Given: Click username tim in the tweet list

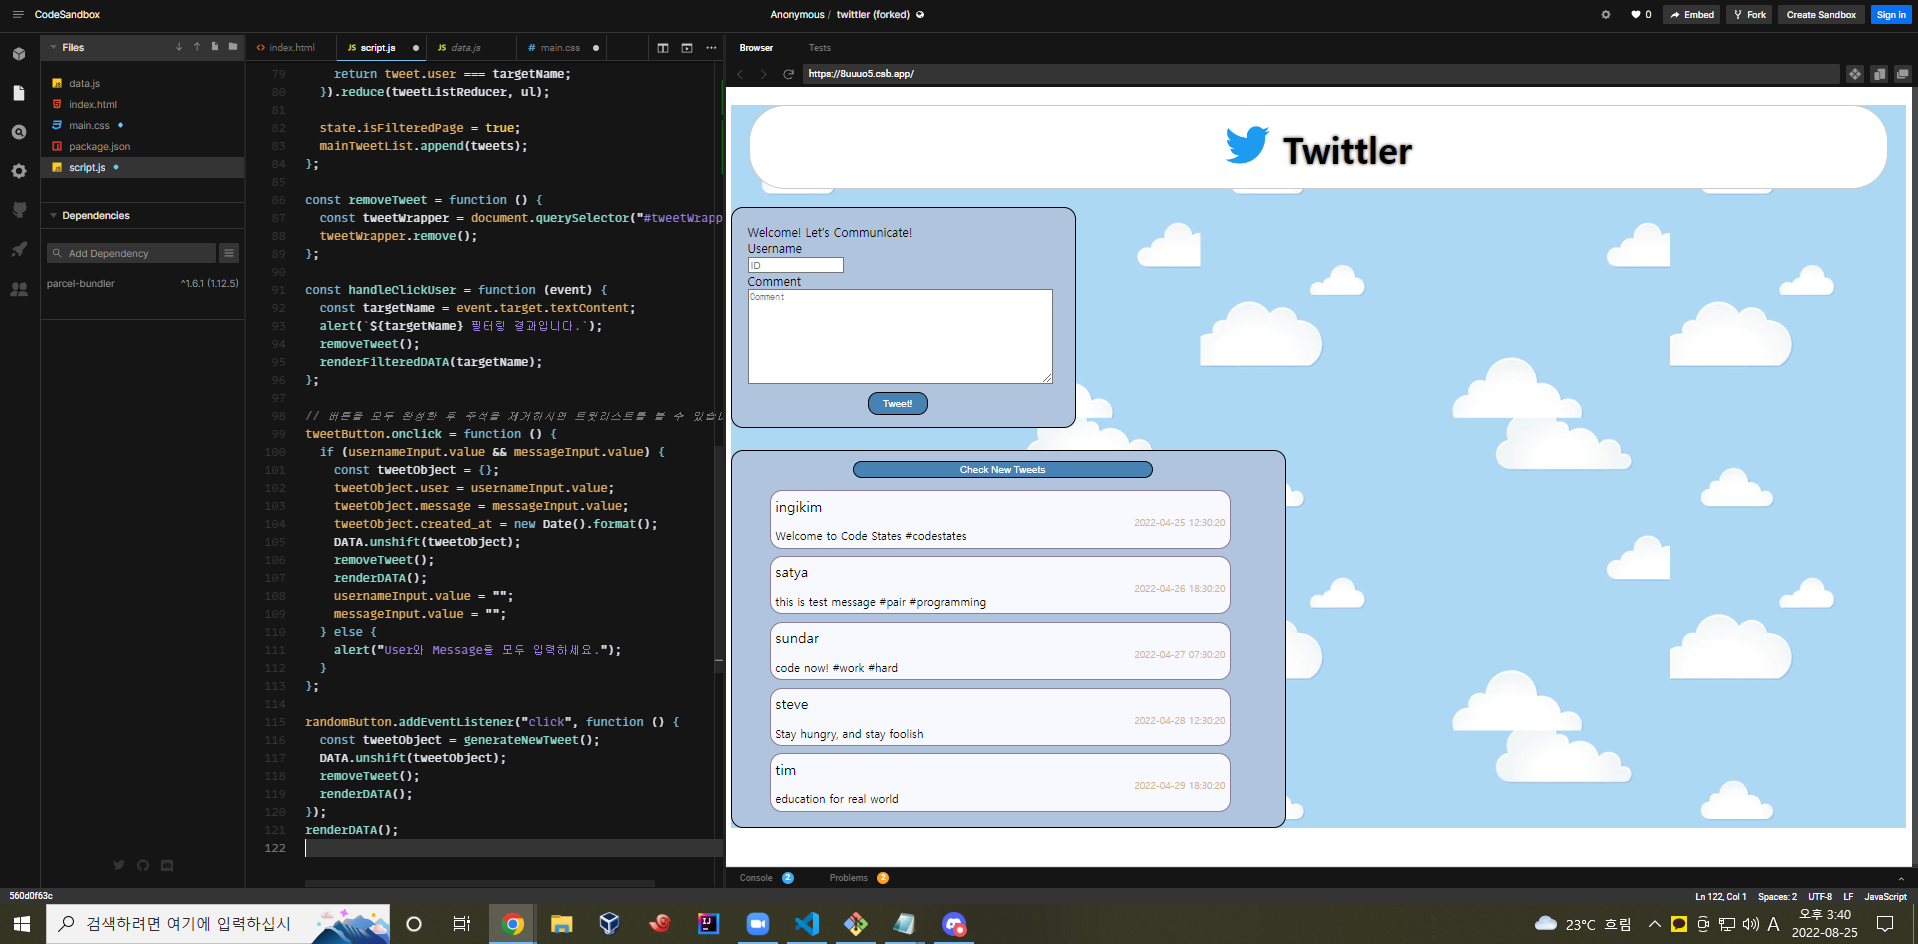Looking at the screenshot, I should click(785, 770).
